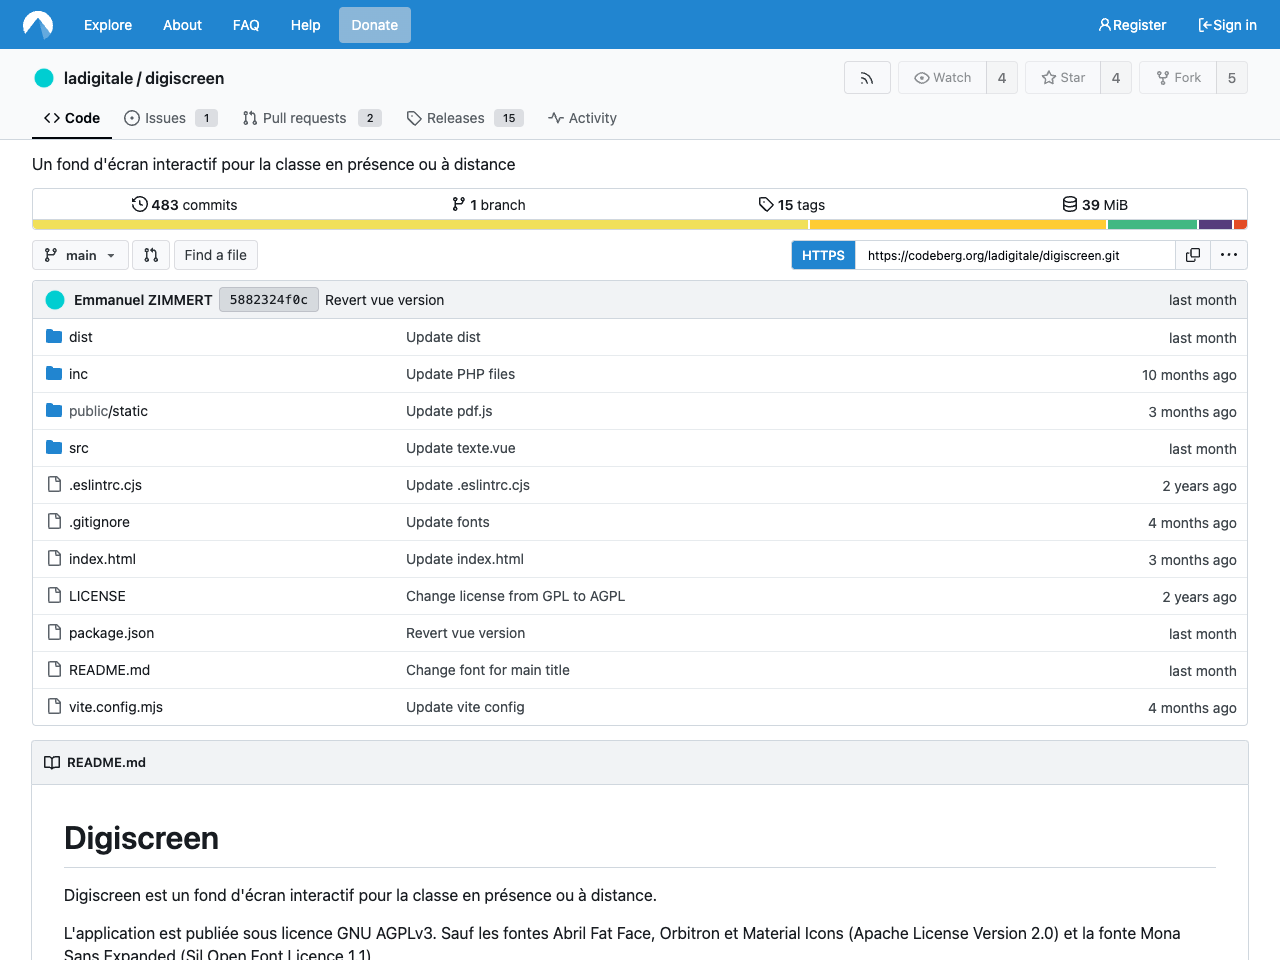
Task: Click the branch icon next to 1 branch
Action: 458,204
